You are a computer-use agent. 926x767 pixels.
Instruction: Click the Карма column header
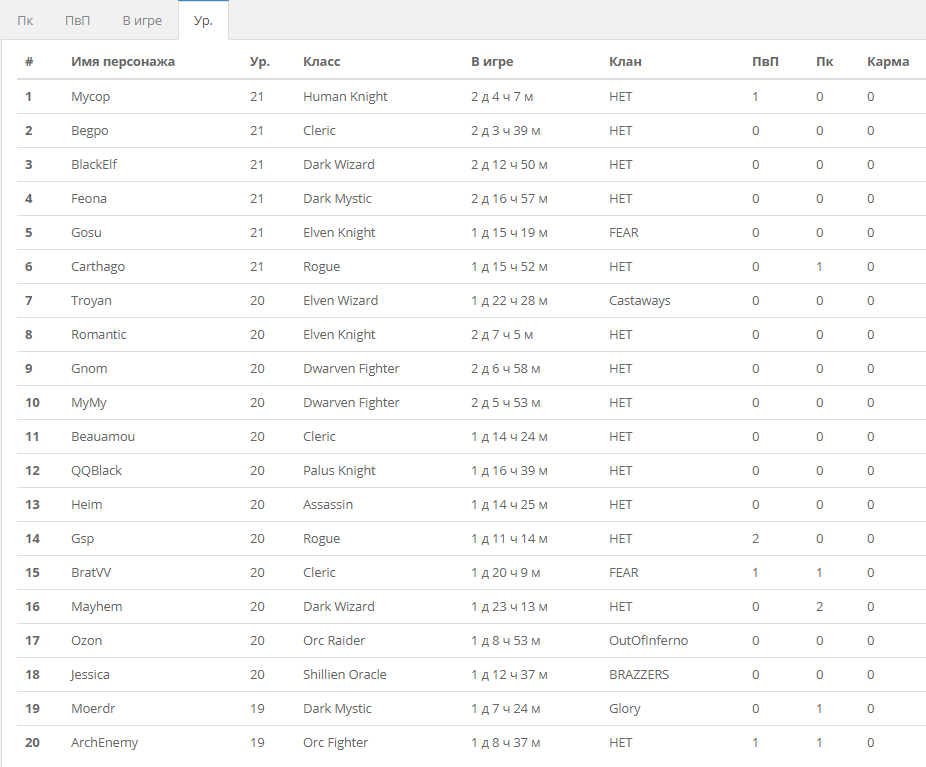(888, 61)
